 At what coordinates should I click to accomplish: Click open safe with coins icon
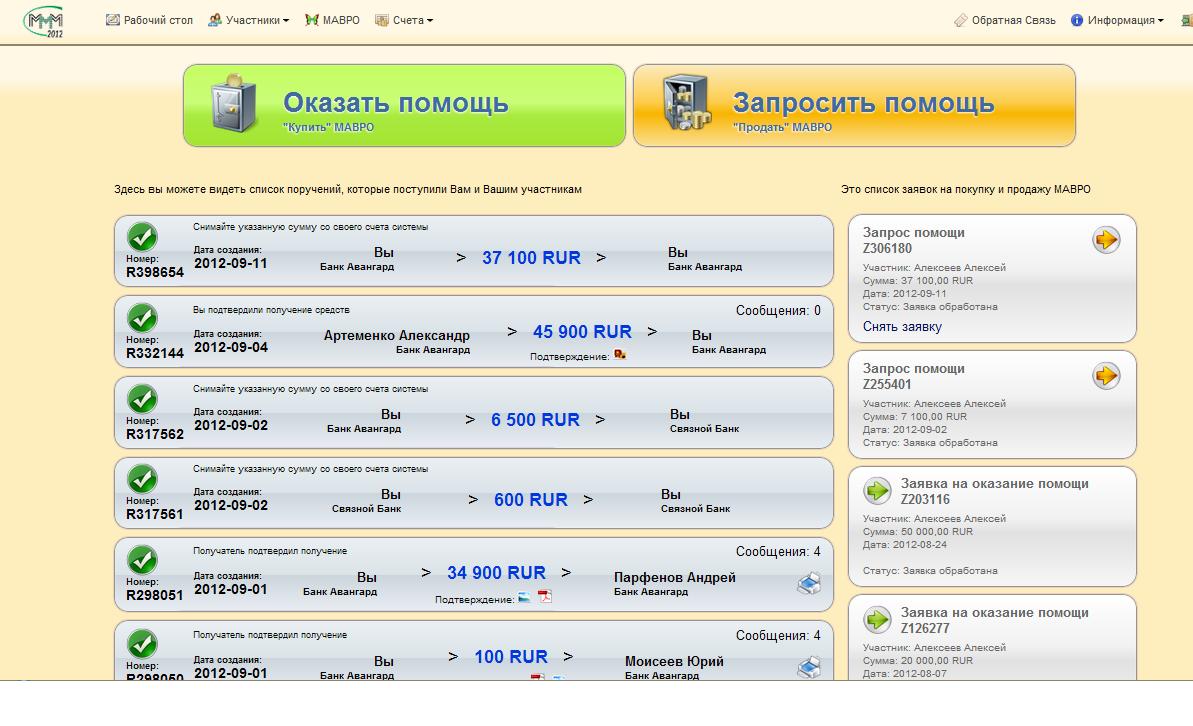click(686, 103)
